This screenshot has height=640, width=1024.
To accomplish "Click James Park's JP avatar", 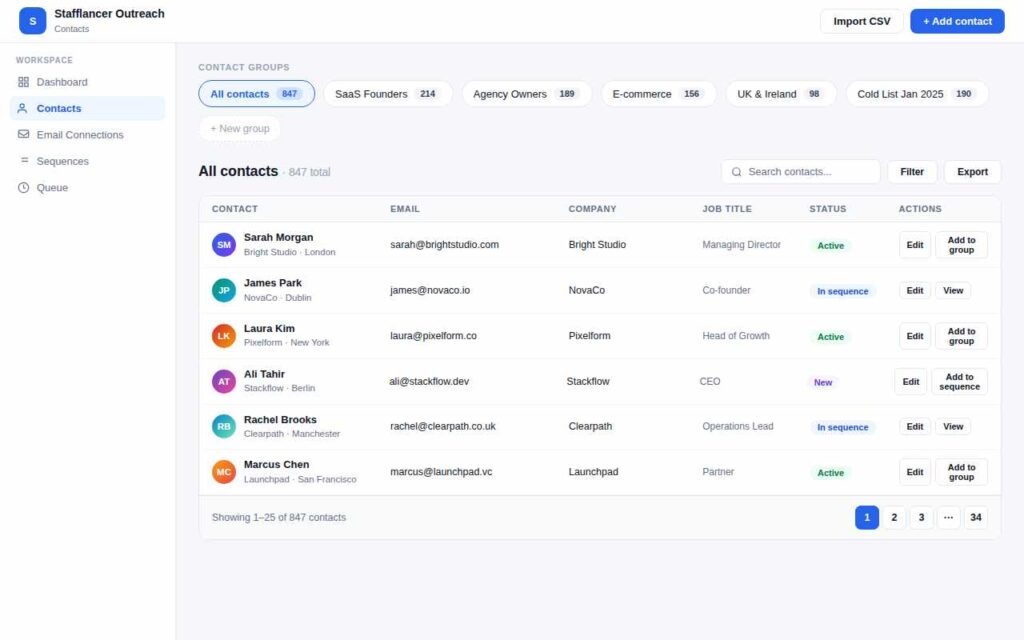I will (223, 290).
